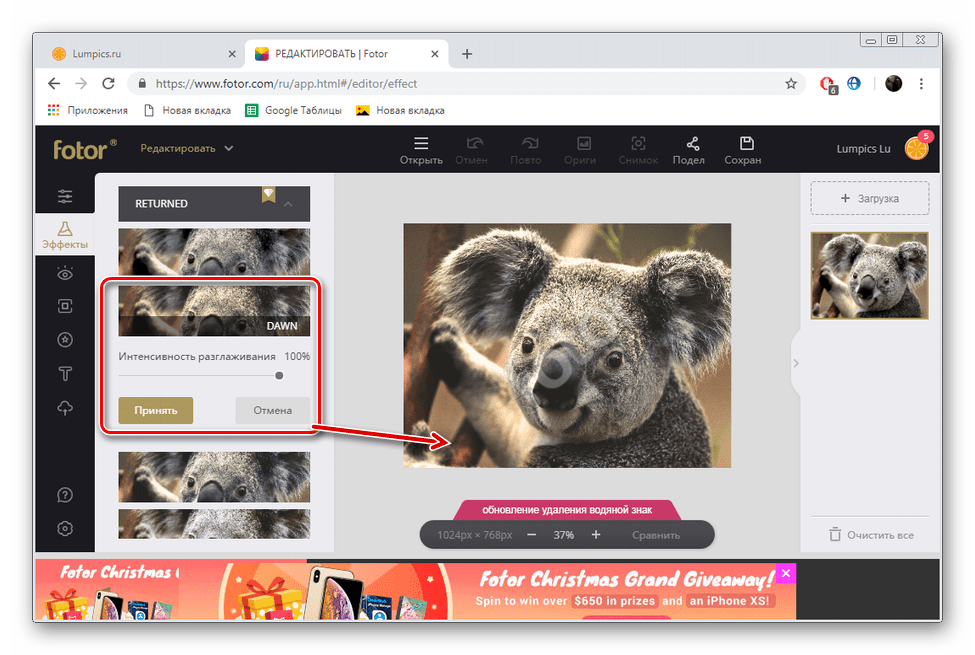975x655 pixels.
Task: Select the first RETURNED effect thumbnail
Action: pyautogui.click(x=214, y=251)
